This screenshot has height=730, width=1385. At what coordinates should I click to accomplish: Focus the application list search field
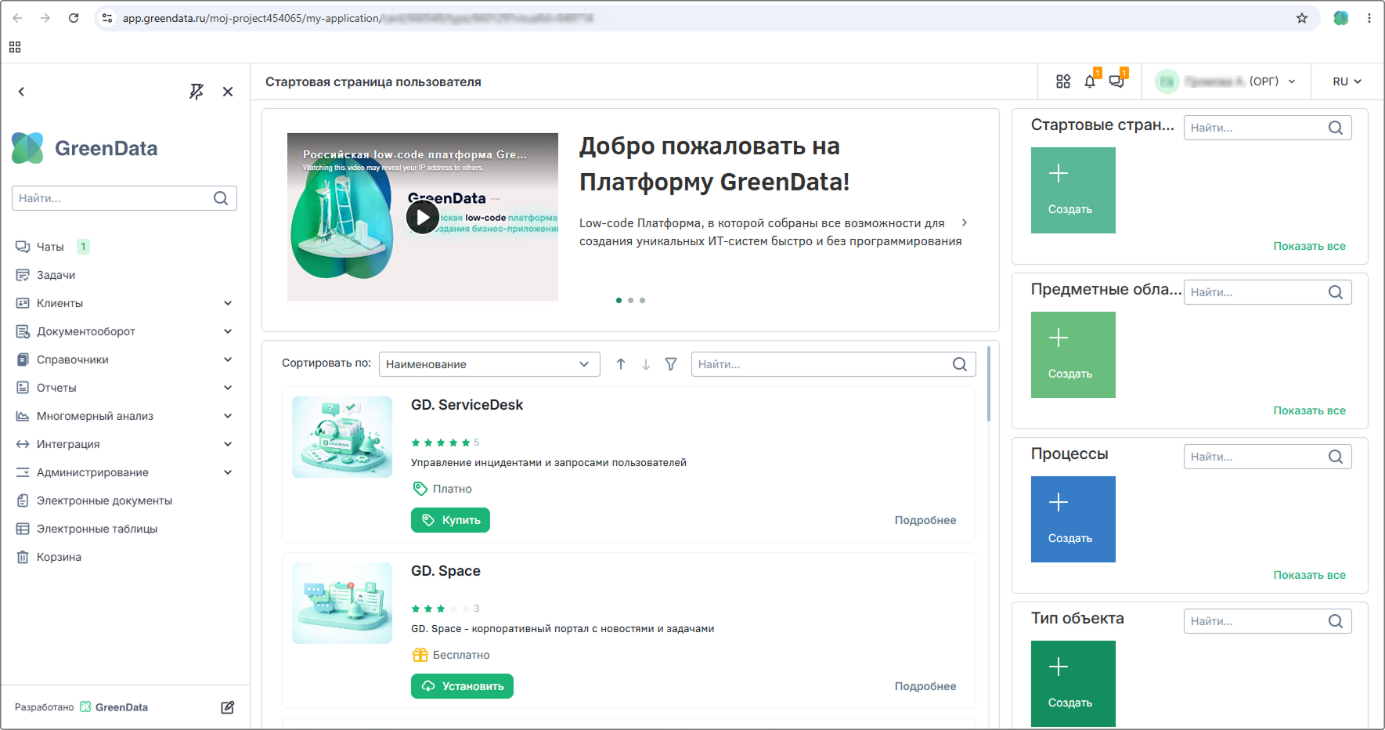point(833,364)
